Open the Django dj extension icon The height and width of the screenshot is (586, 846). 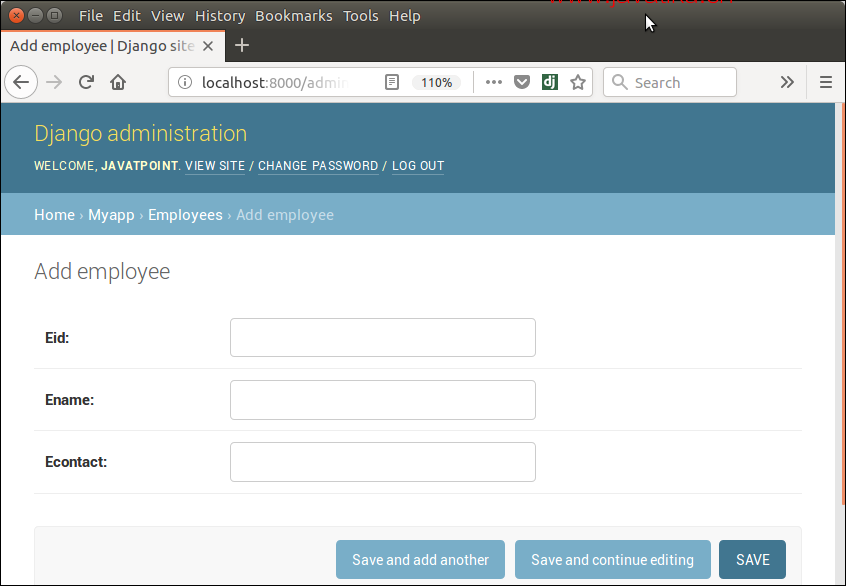click(x=550, y=83)
